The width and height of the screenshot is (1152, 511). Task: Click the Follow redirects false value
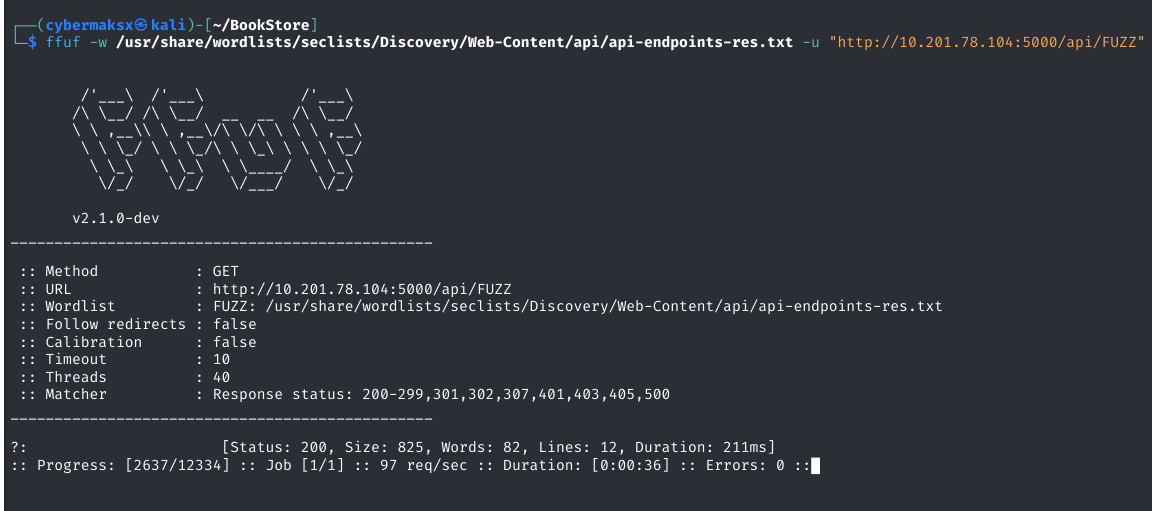[234, 324]
